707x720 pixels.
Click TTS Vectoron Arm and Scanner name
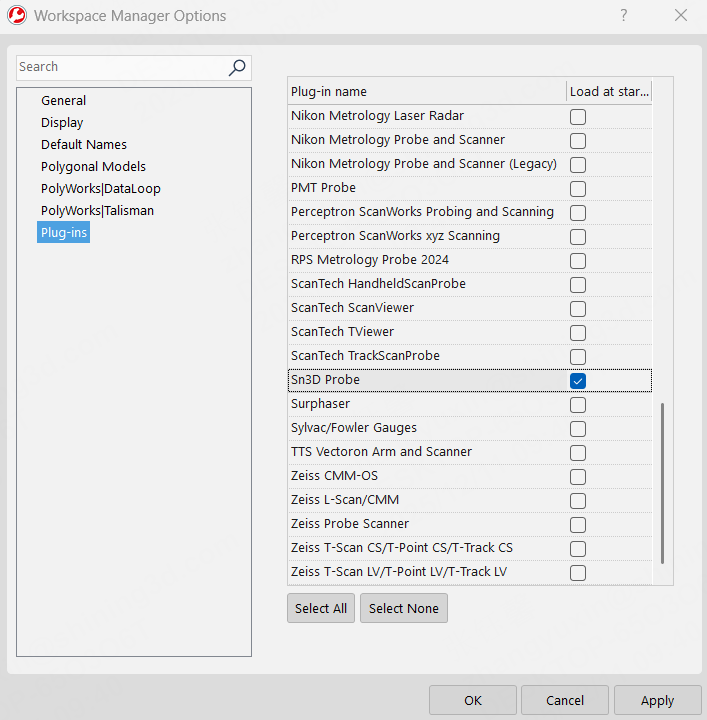(x=381, y=452)
